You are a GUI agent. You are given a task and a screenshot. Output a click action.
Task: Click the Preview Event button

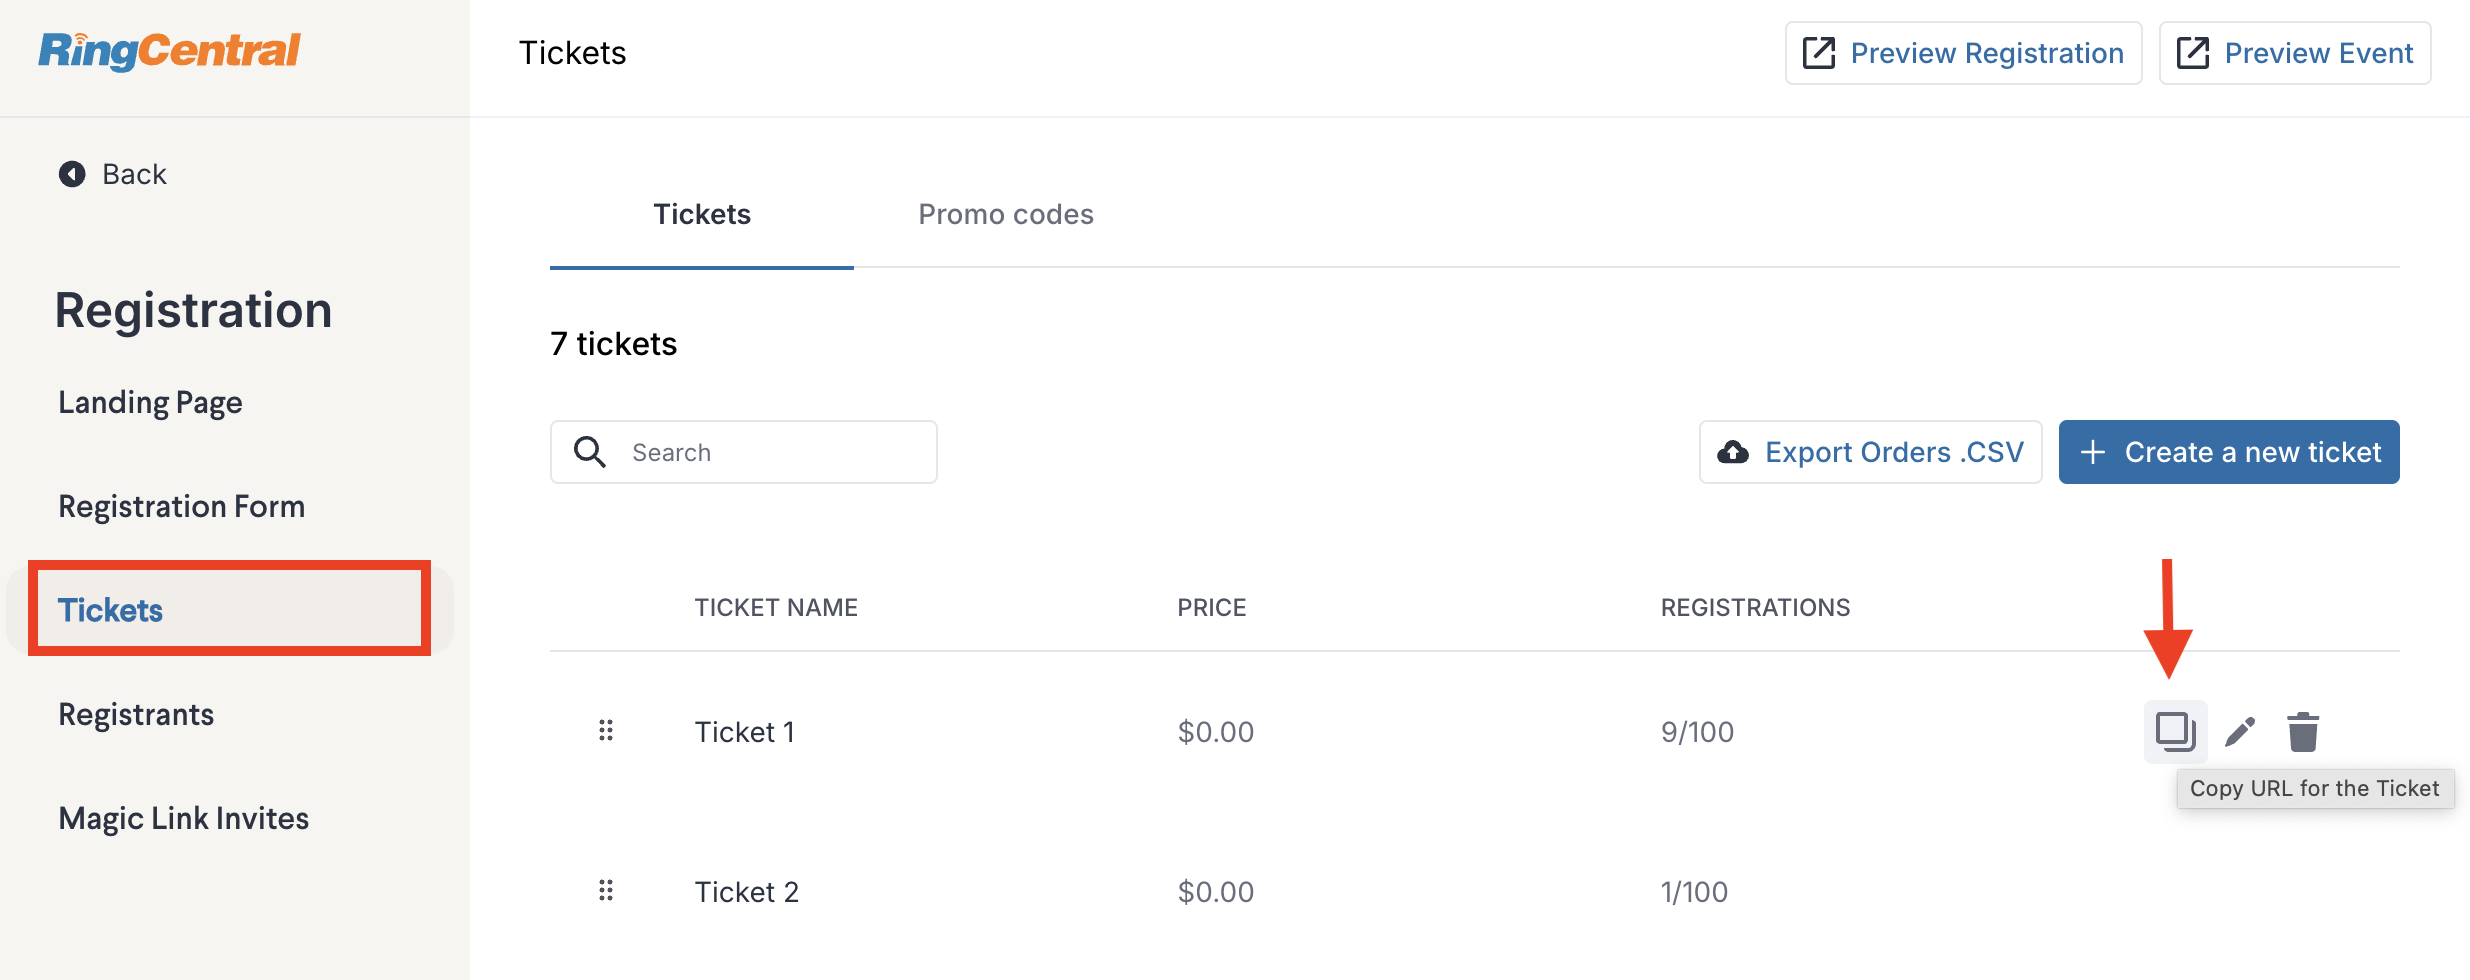(2295, 53)
